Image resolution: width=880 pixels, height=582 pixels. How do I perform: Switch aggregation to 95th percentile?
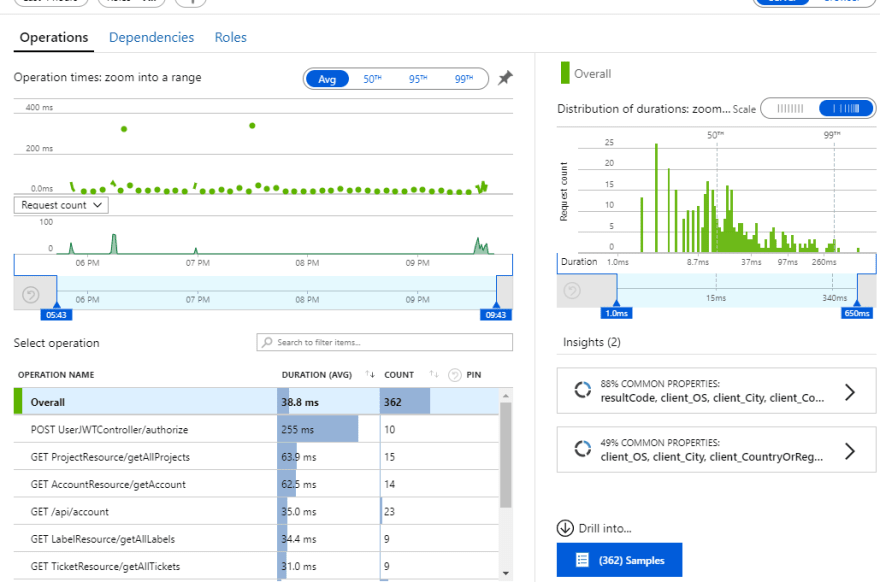click(x=418, y=79)
